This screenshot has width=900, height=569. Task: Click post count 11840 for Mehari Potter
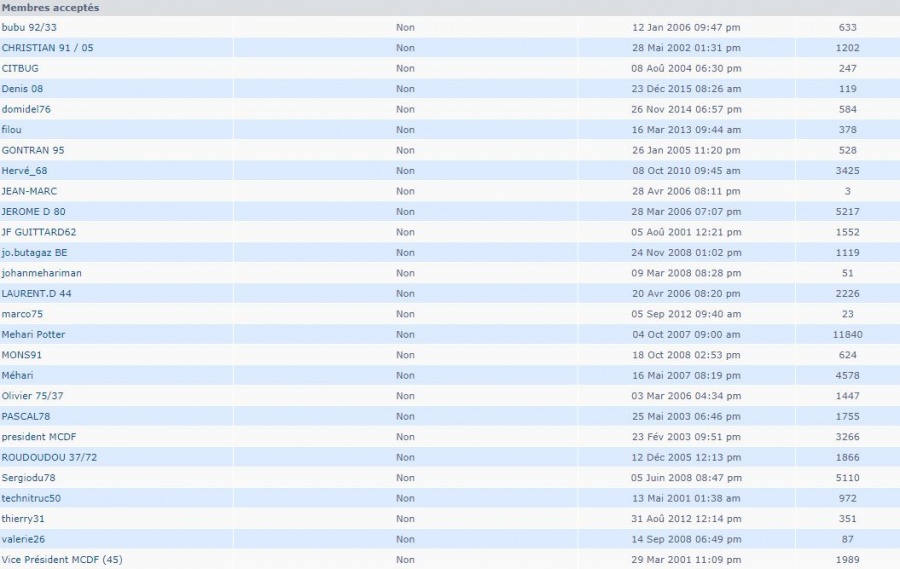coord(847,334)
